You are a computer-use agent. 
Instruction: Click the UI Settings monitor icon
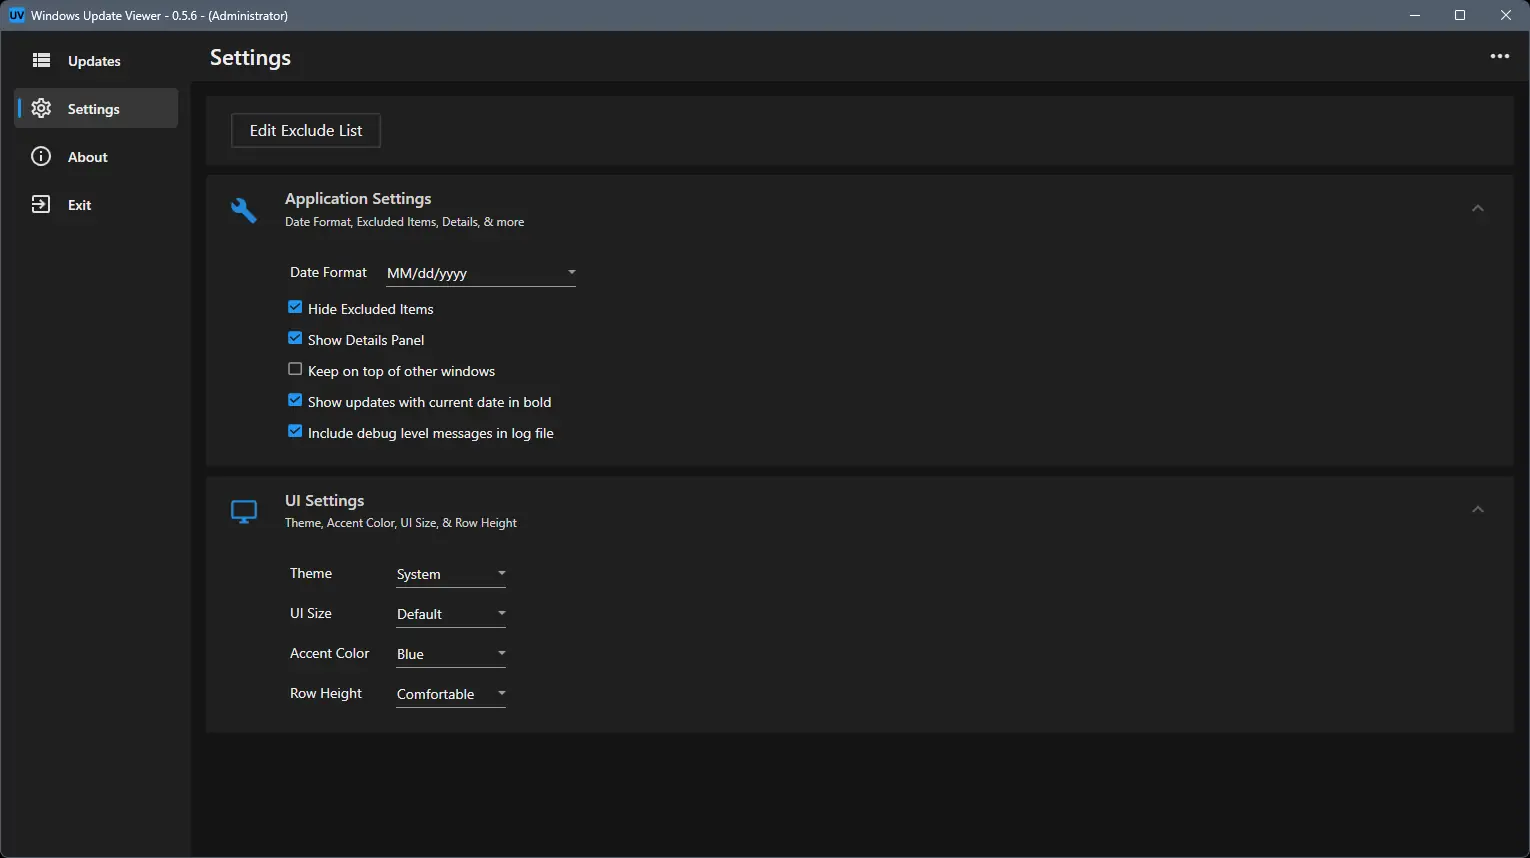[244, 512]
